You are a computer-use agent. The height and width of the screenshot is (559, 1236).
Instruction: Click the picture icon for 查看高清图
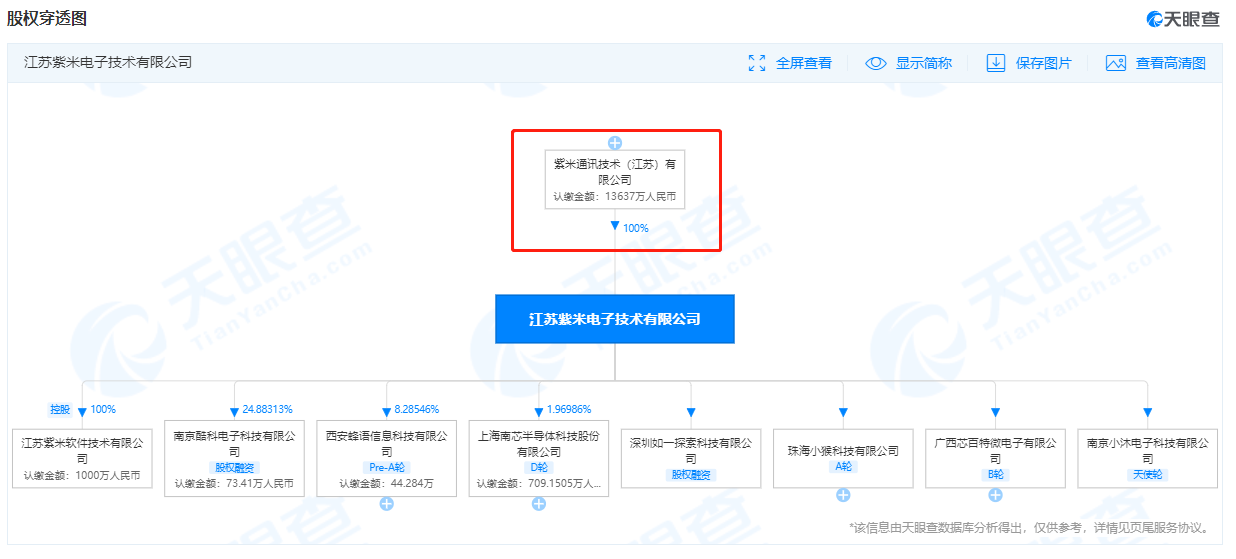[x=1116, y=63]
